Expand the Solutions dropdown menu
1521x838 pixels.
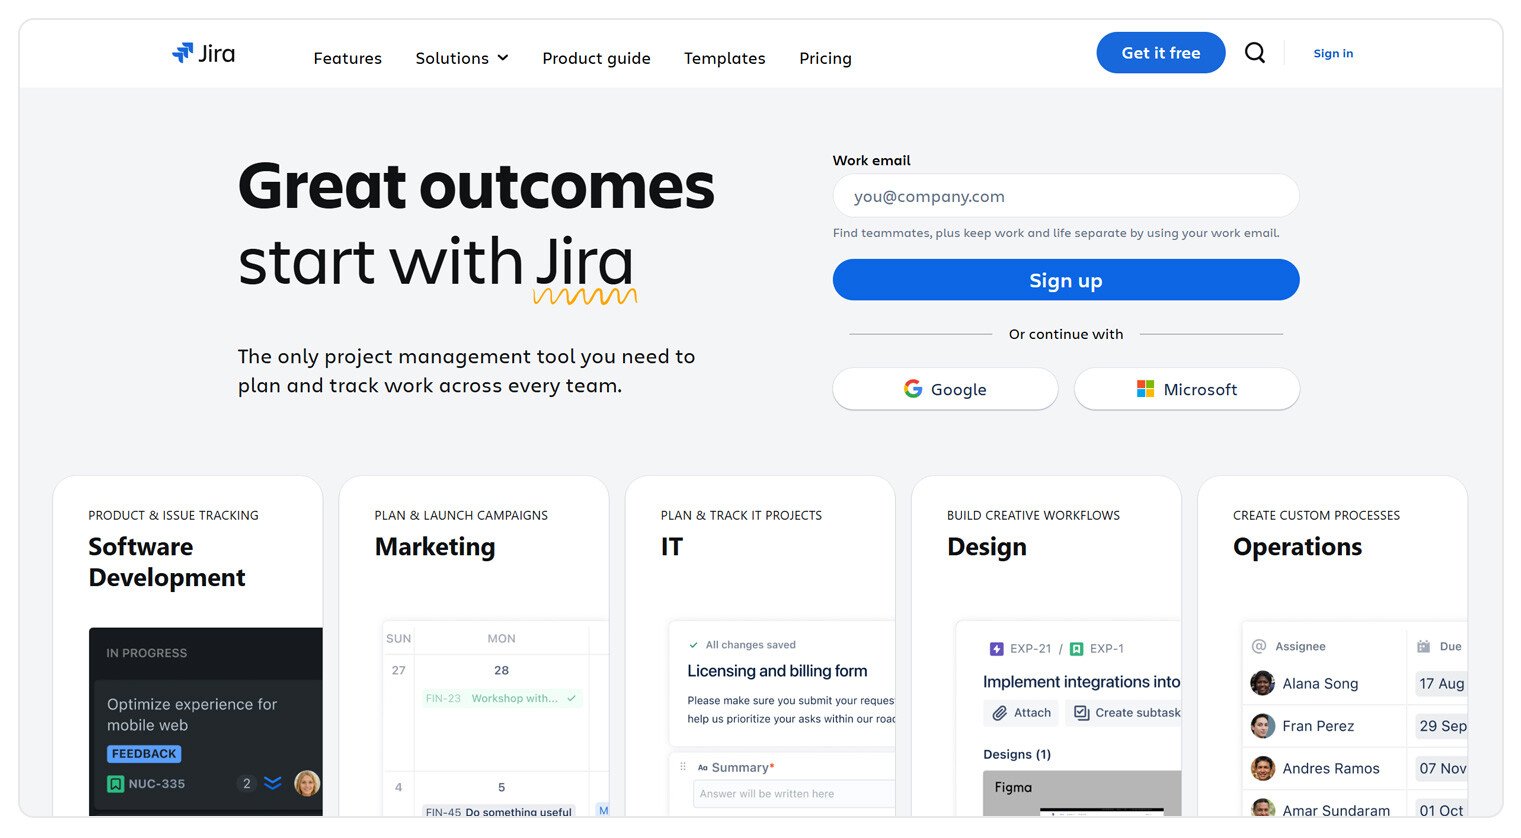(462, 58)
